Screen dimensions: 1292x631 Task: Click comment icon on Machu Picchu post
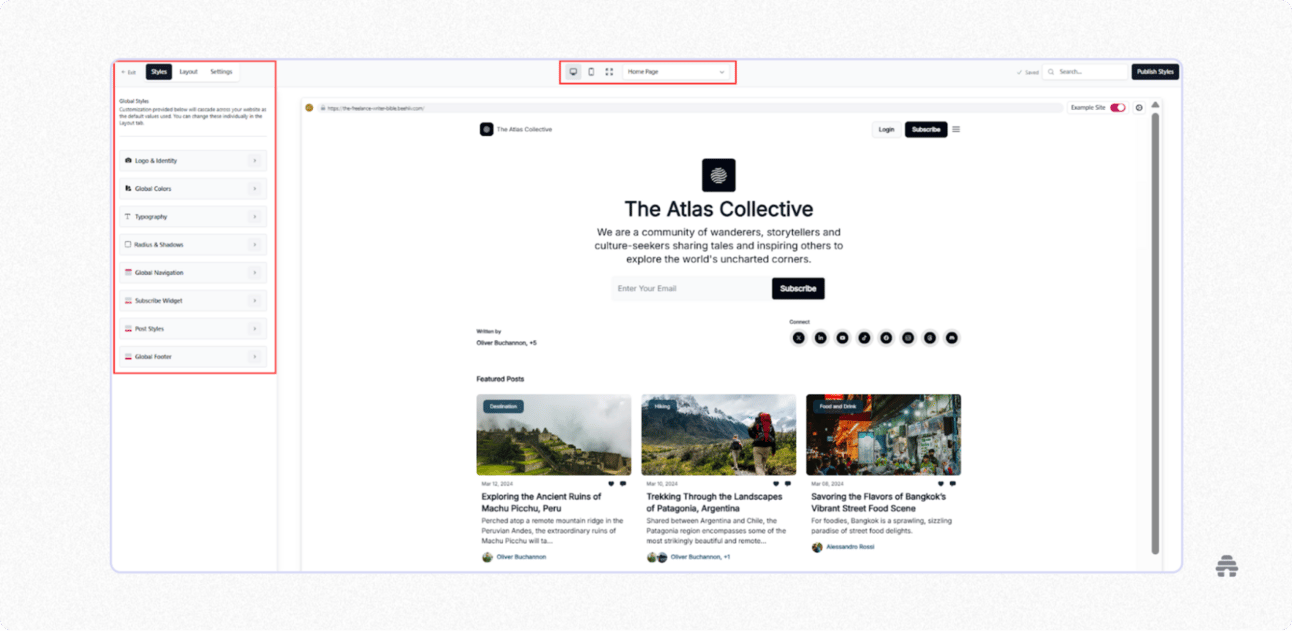[x=623, y=484]
